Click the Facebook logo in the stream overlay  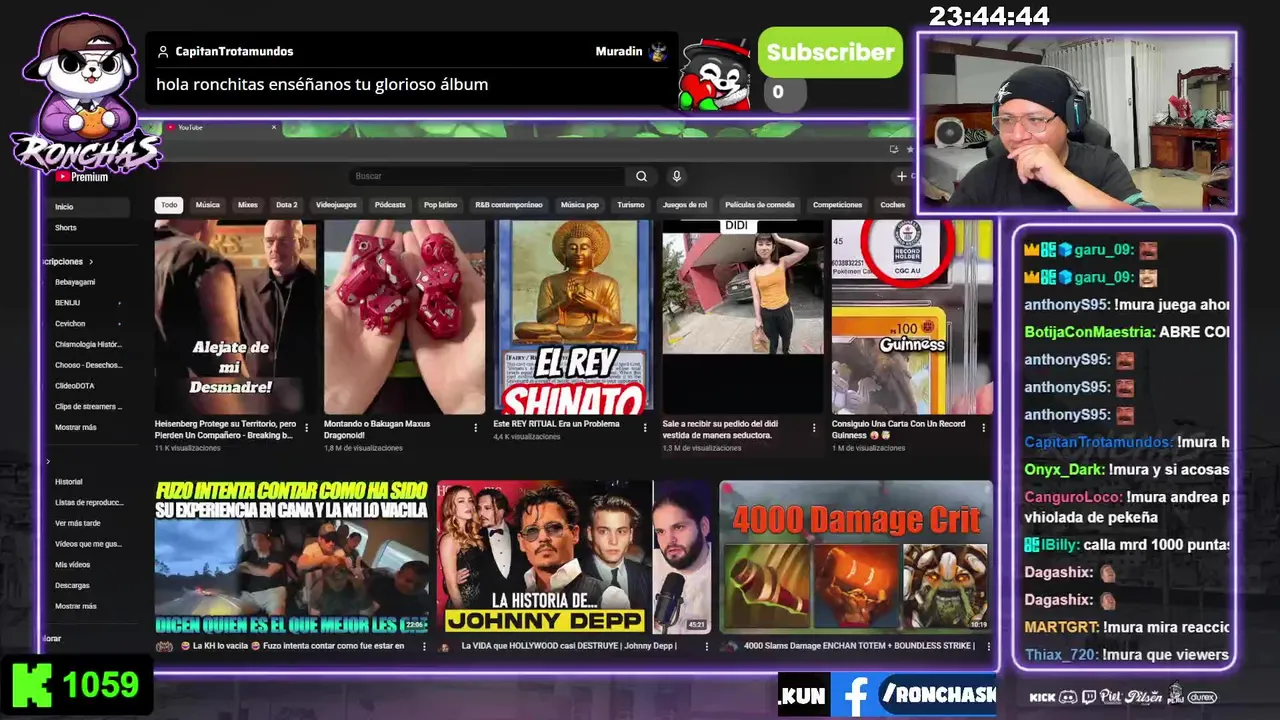[x=855, y=696]
